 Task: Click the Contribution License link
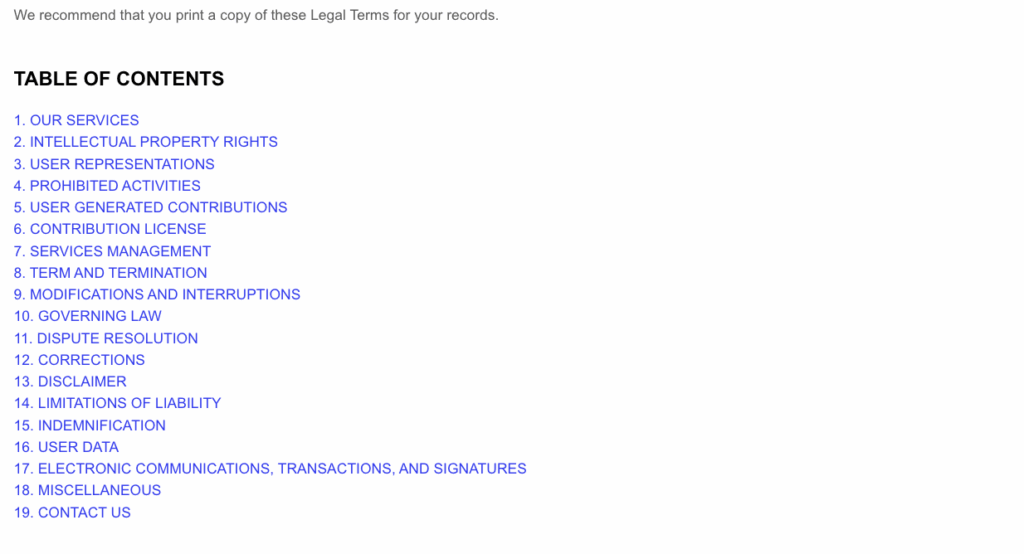[x=110, y=229]
